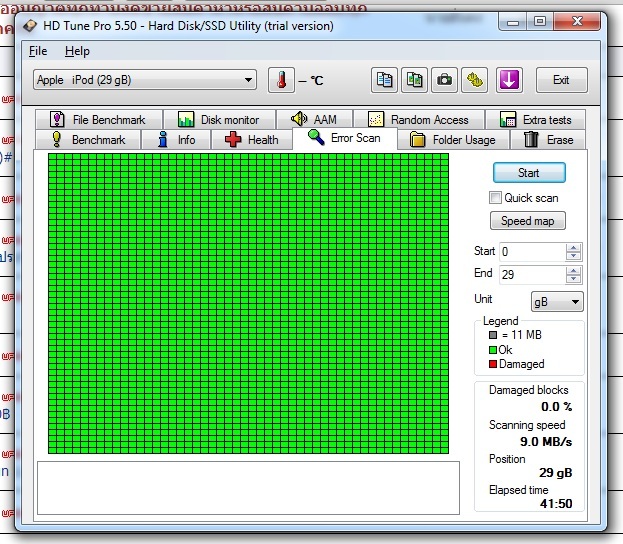This screenshot has height=544, width=623.
Task: Open the File menu
Action: 38,51
